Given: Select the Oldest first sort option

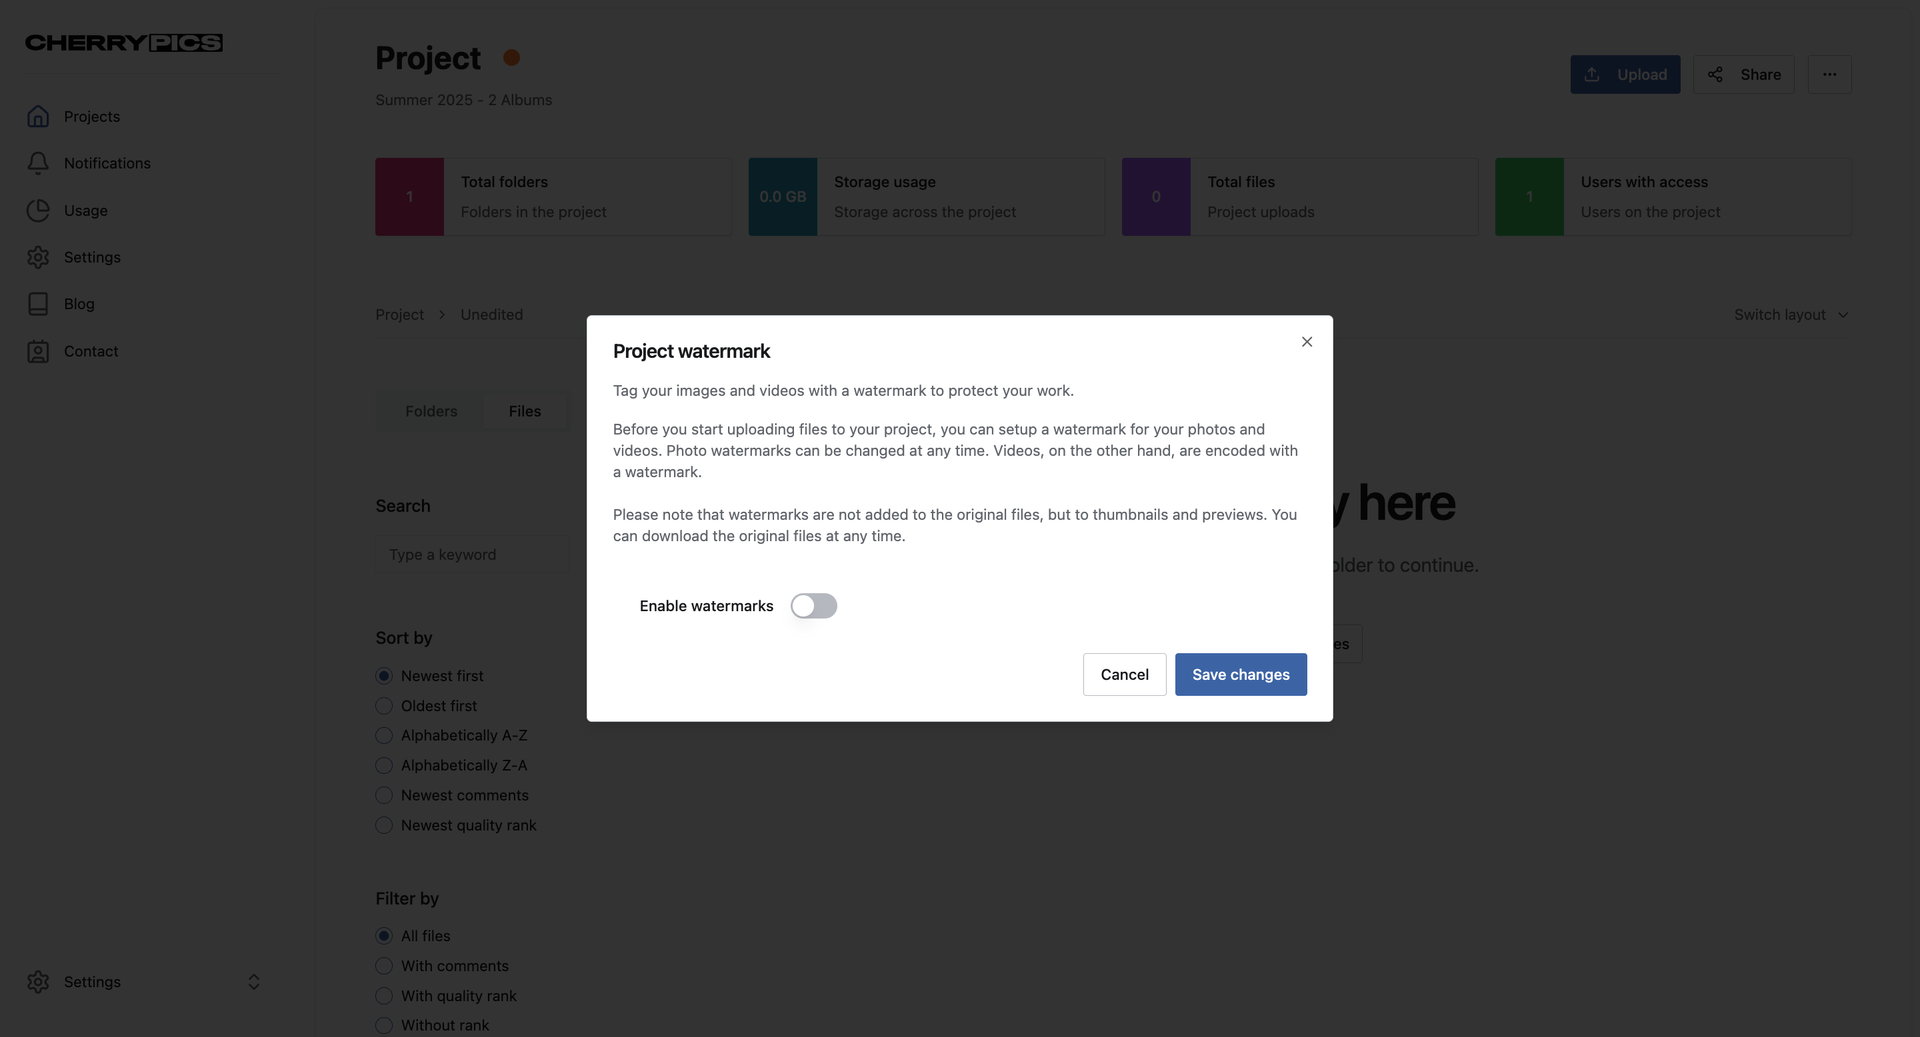Looking at the screenshot, I should point(384,706).
